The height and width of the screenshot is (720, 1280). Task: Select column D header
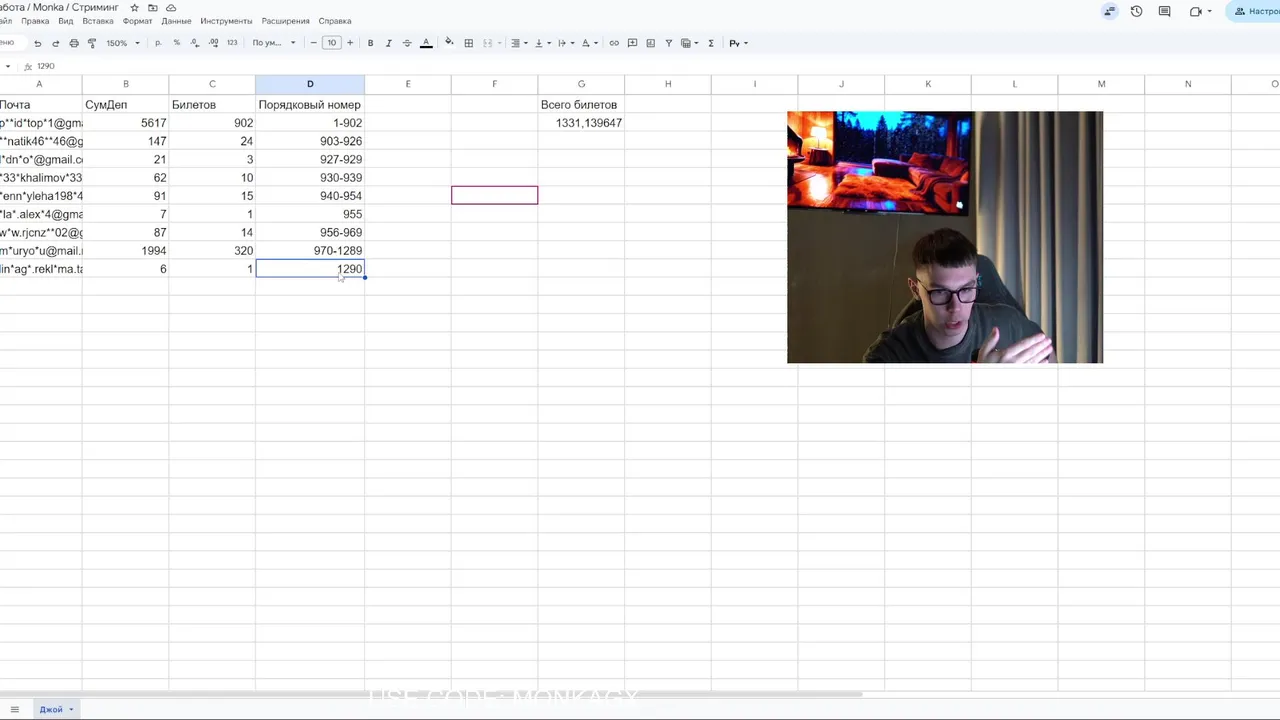tap(310, 84)
